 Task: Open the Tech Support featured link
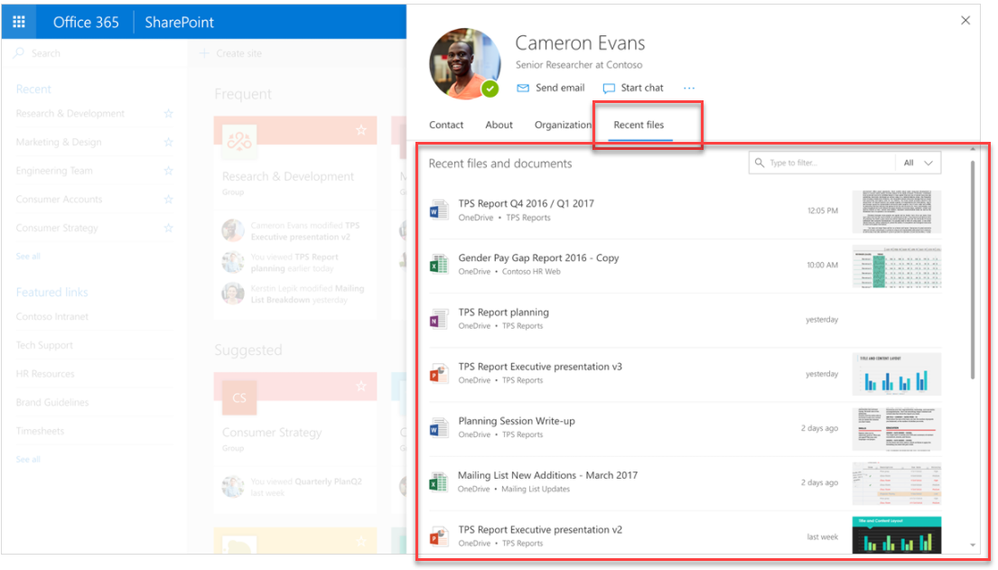pyautogui.click(x=45, y=345)
